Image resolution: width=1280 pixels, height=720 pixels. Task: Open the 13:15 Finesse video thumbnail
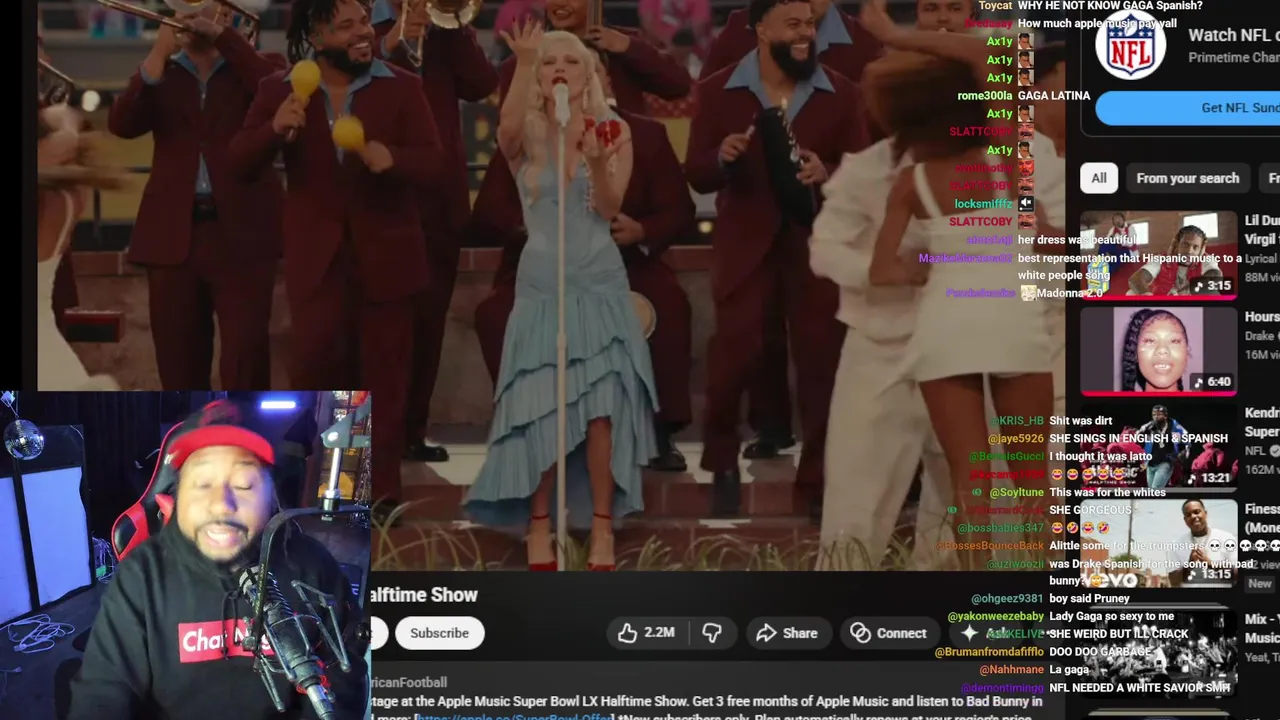[1158, 543]
